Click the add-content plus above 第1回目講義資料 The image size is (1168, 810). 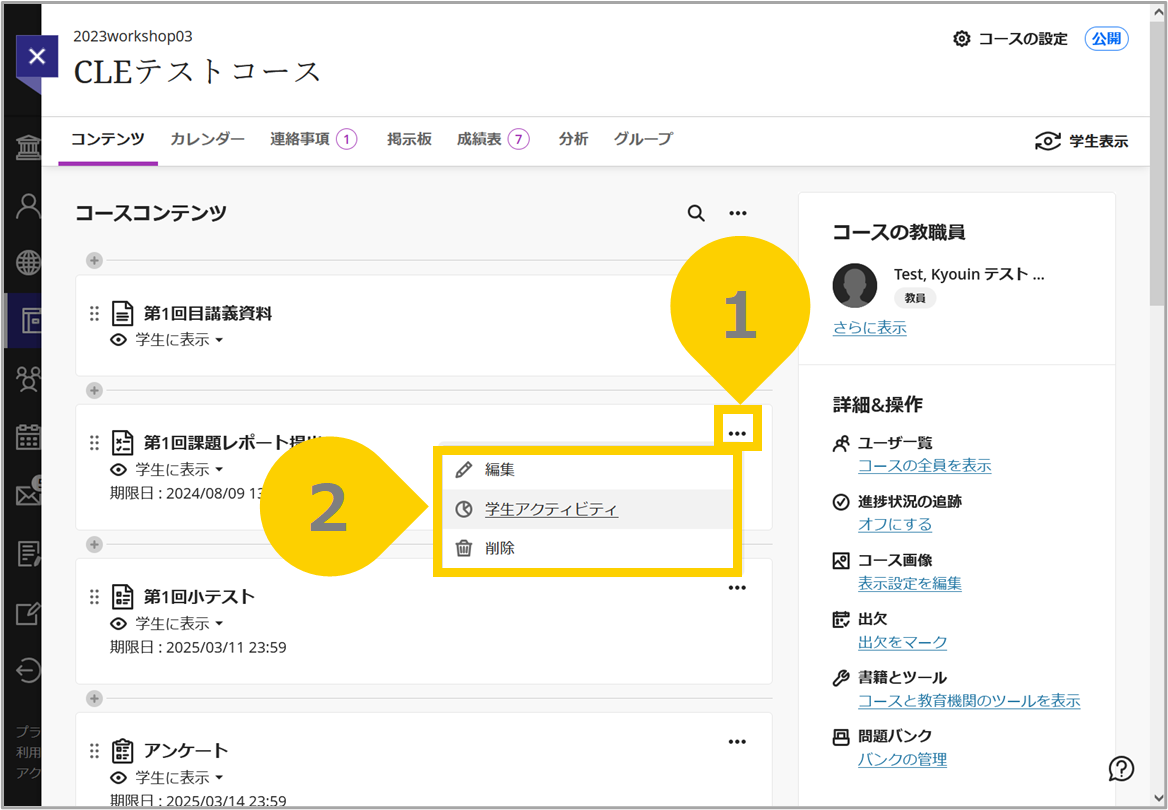[x=94, y=260]
